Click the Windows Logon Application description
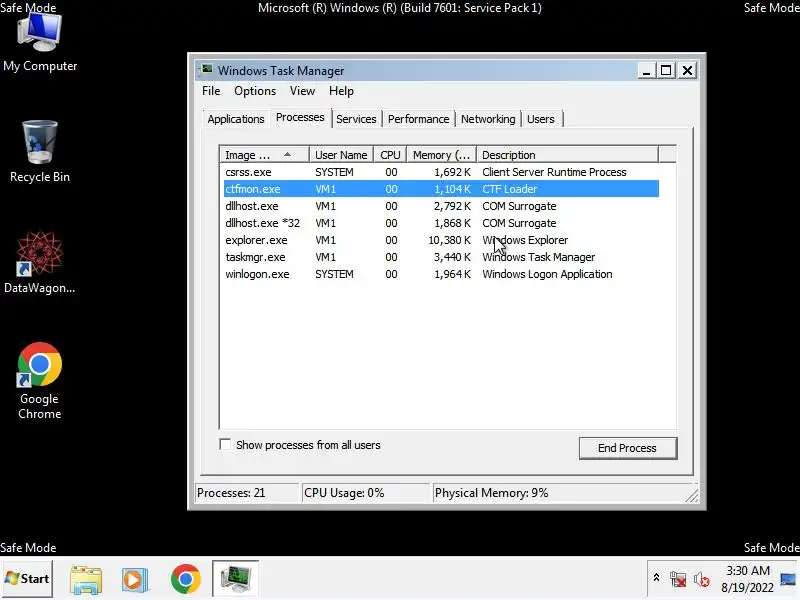The image size is (800, 600). 547,274
